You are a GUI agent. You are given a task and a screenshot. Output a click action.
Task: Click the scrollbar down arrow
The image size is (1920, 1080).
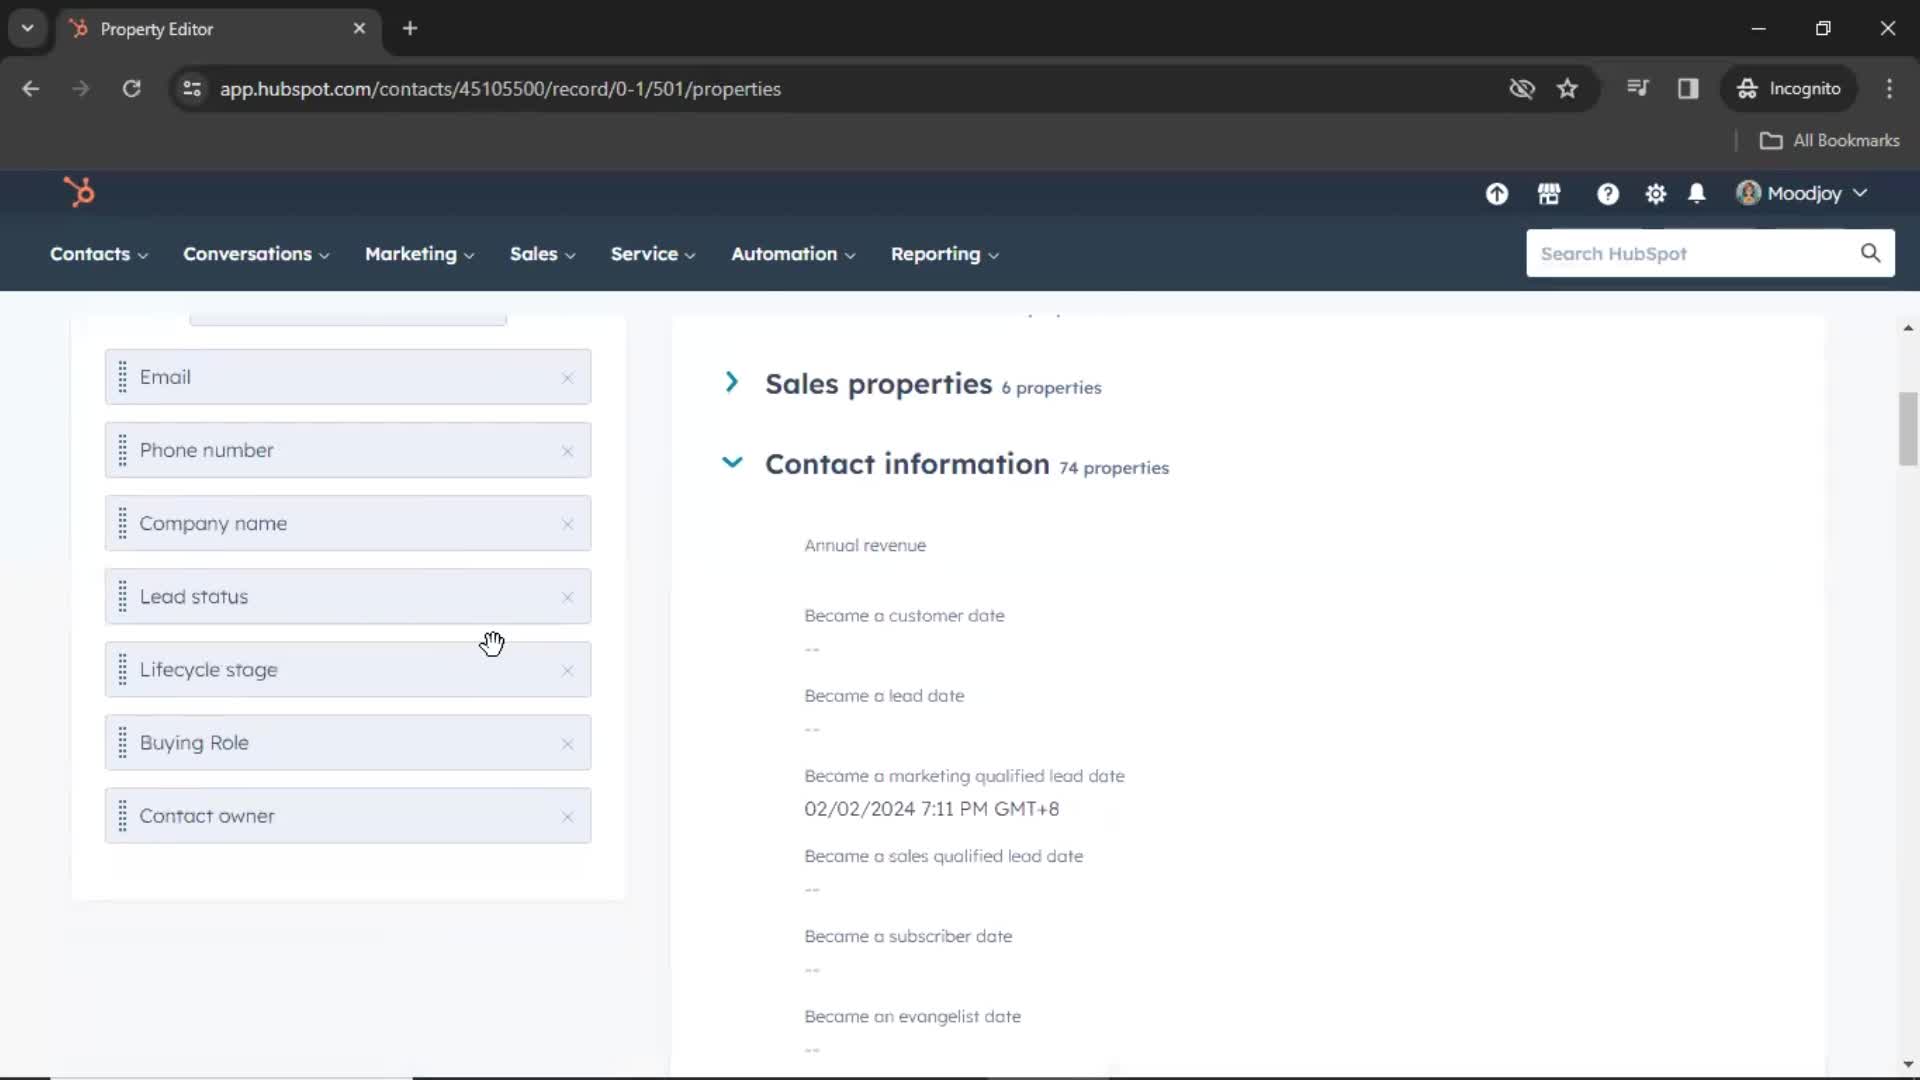click(1908, 1064)
